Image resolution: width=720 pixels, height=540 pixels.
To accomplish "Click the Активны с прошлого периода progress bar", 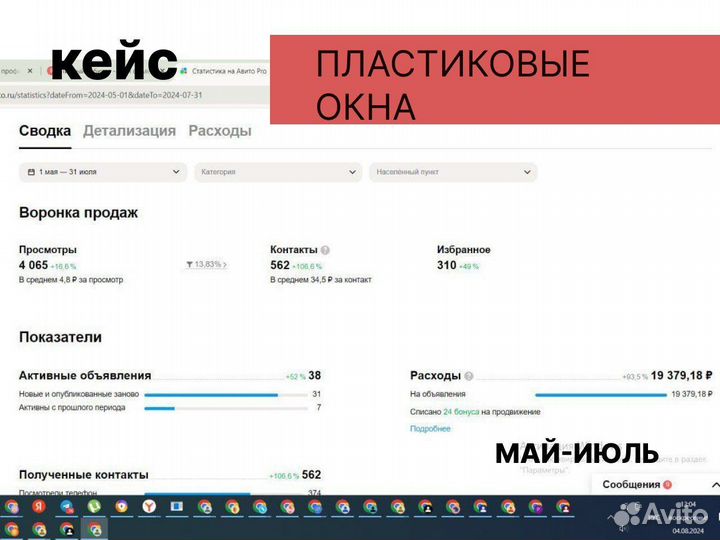I will 226,408.
